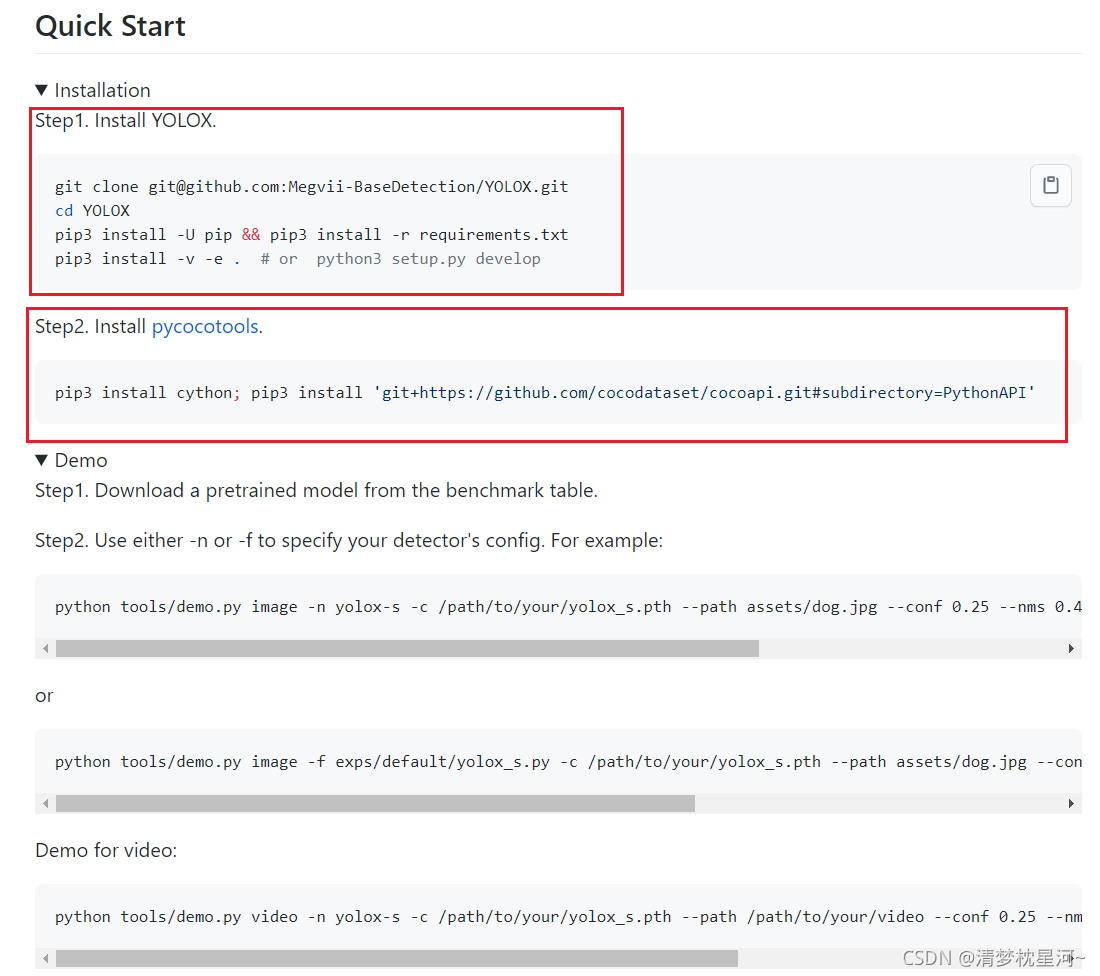This screenshot has height=976, width=1100.
Task: Click the 'Step1. Install YOLOX.' text
Action: pos(126,121)
